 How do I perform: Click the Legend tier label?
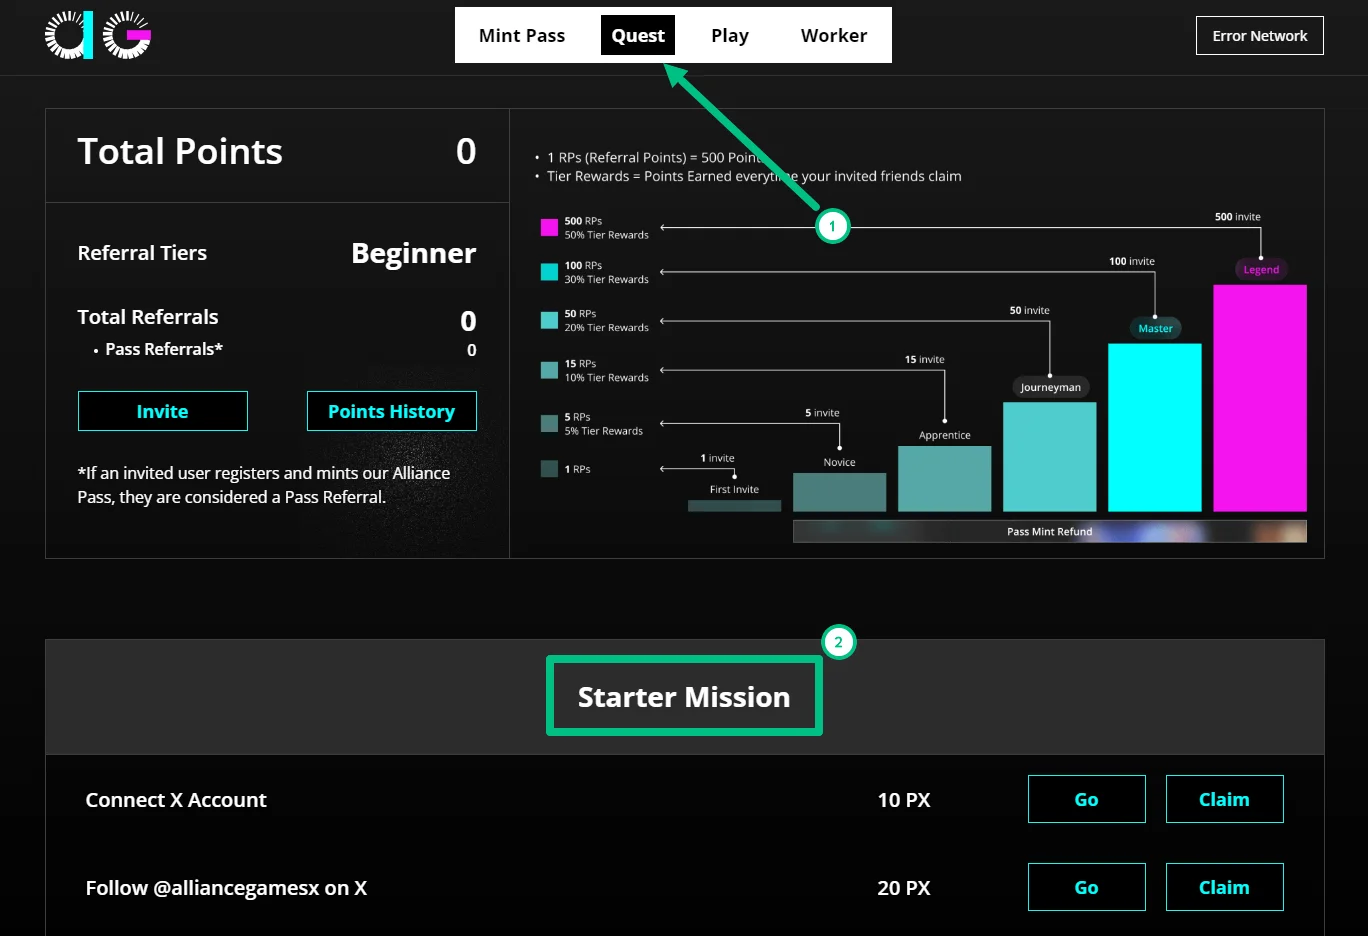pyautogui.click(x=1261, y=269)
